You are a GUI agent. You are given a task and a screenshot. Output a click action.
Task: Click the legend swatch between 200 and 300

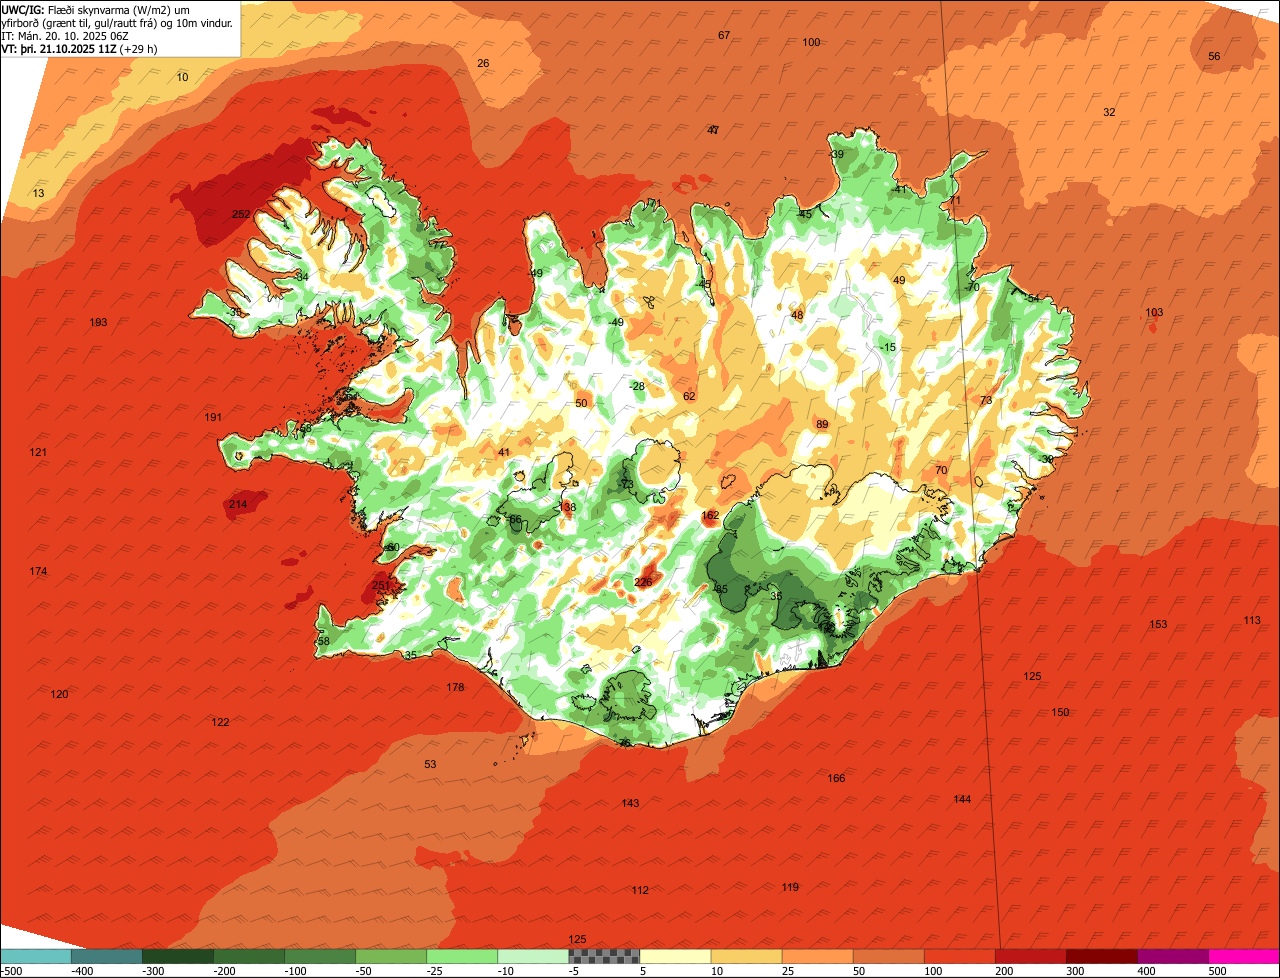1031,956
